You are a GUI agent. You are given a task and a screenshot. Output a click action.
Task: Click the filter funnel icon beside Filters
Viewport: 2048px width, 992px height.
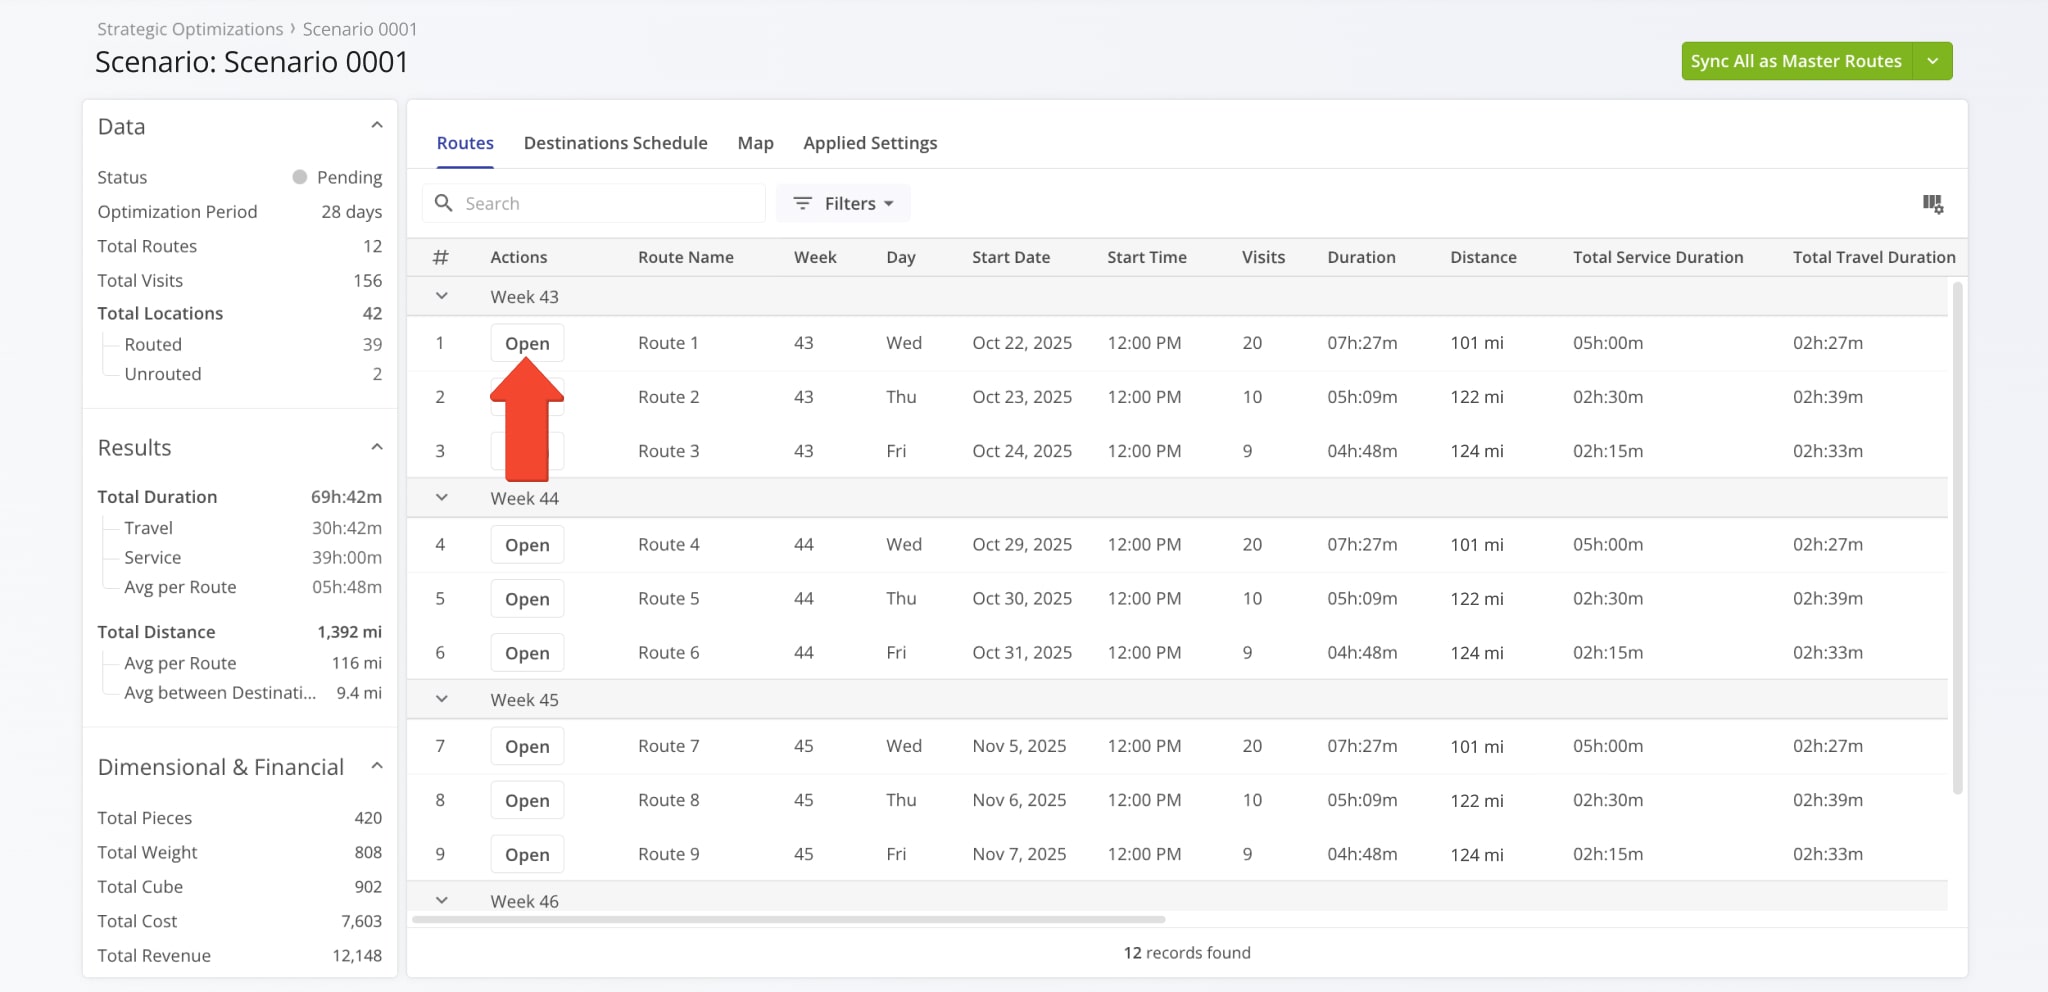pos(803,203)
